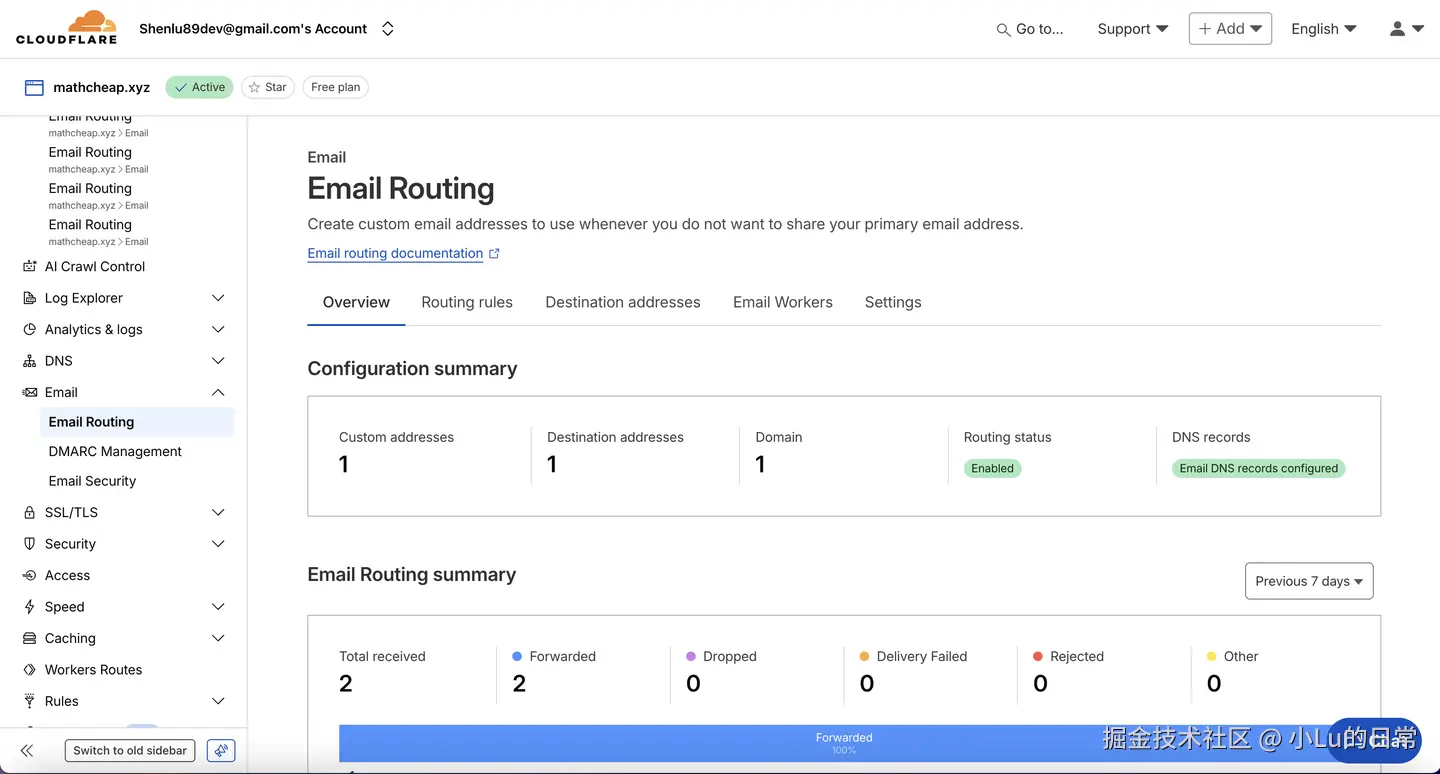Image resolution: width=1440 pixels, height=774 pixels.
Task: Click the Access sidebar icon
Action: pos(30,575)
